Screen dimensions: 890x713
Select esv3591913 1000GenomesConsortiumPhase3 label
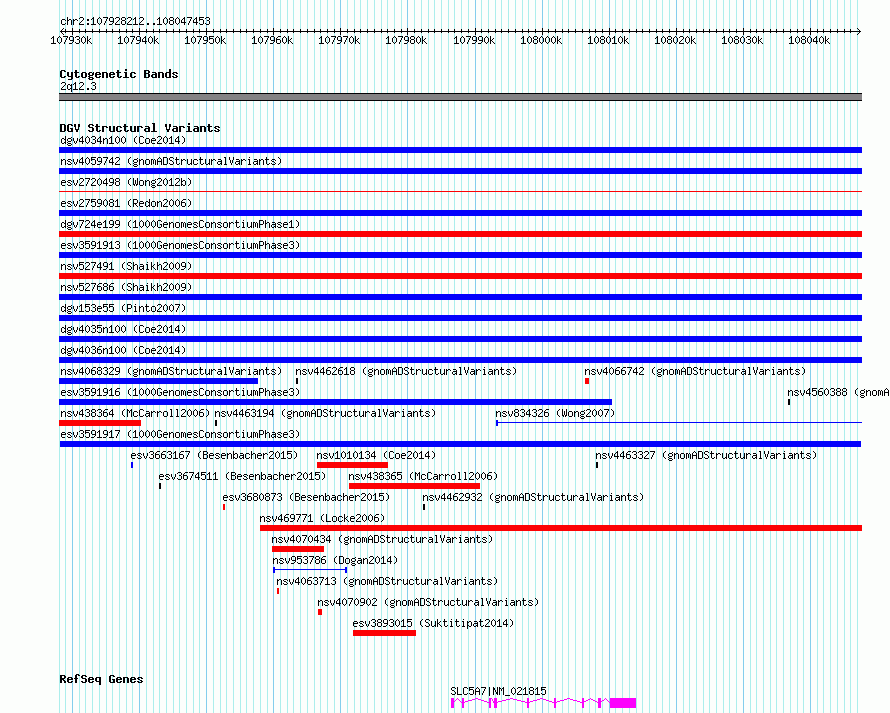[x=180, y=245]
